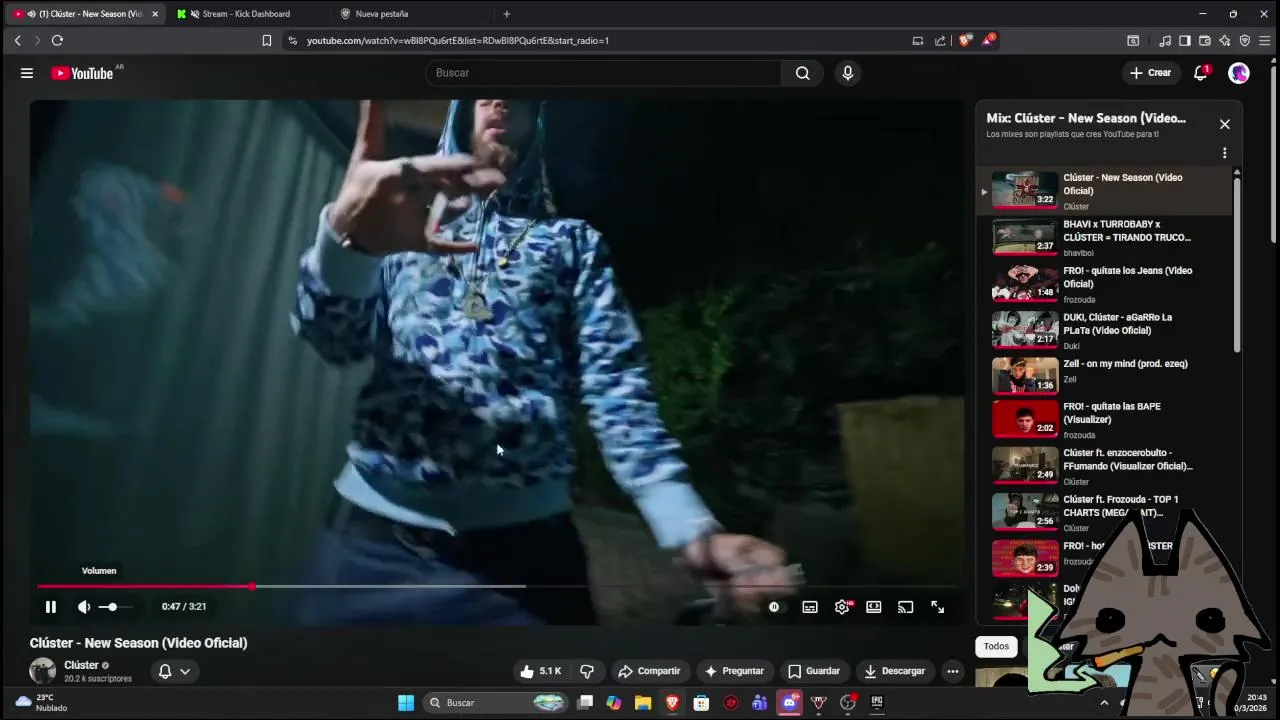Screen dimensions: 1280x720
Task: Click the Preguntar button
Action: (734, 671)
